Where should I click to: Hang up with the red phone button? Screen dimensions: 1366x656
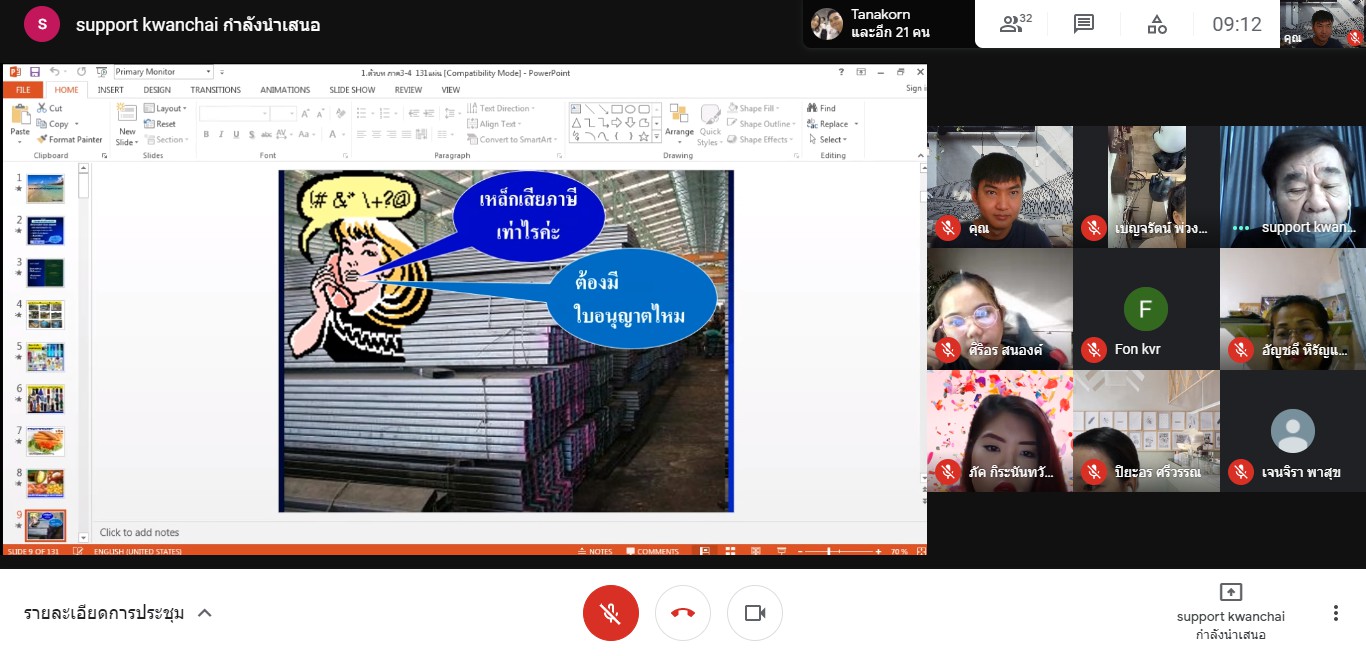[683, 613]
